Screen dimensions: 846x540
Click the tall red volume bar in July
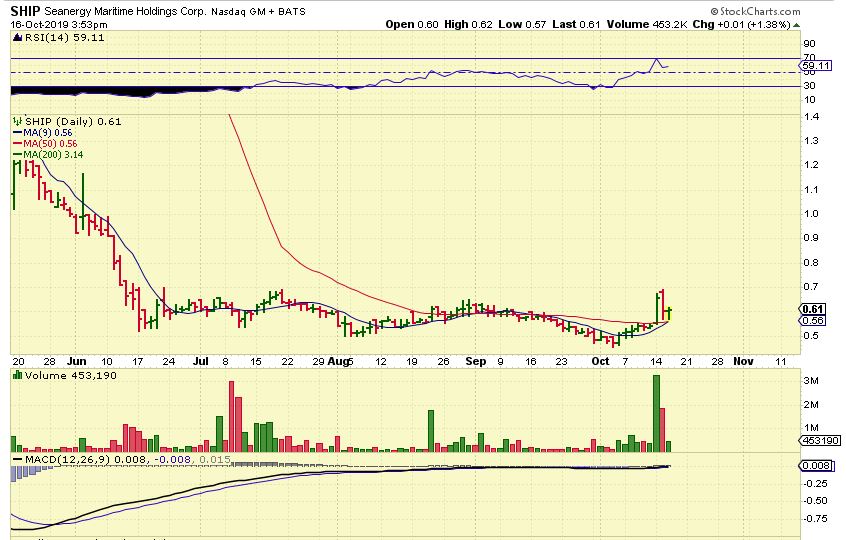click(x=231, y=416)
